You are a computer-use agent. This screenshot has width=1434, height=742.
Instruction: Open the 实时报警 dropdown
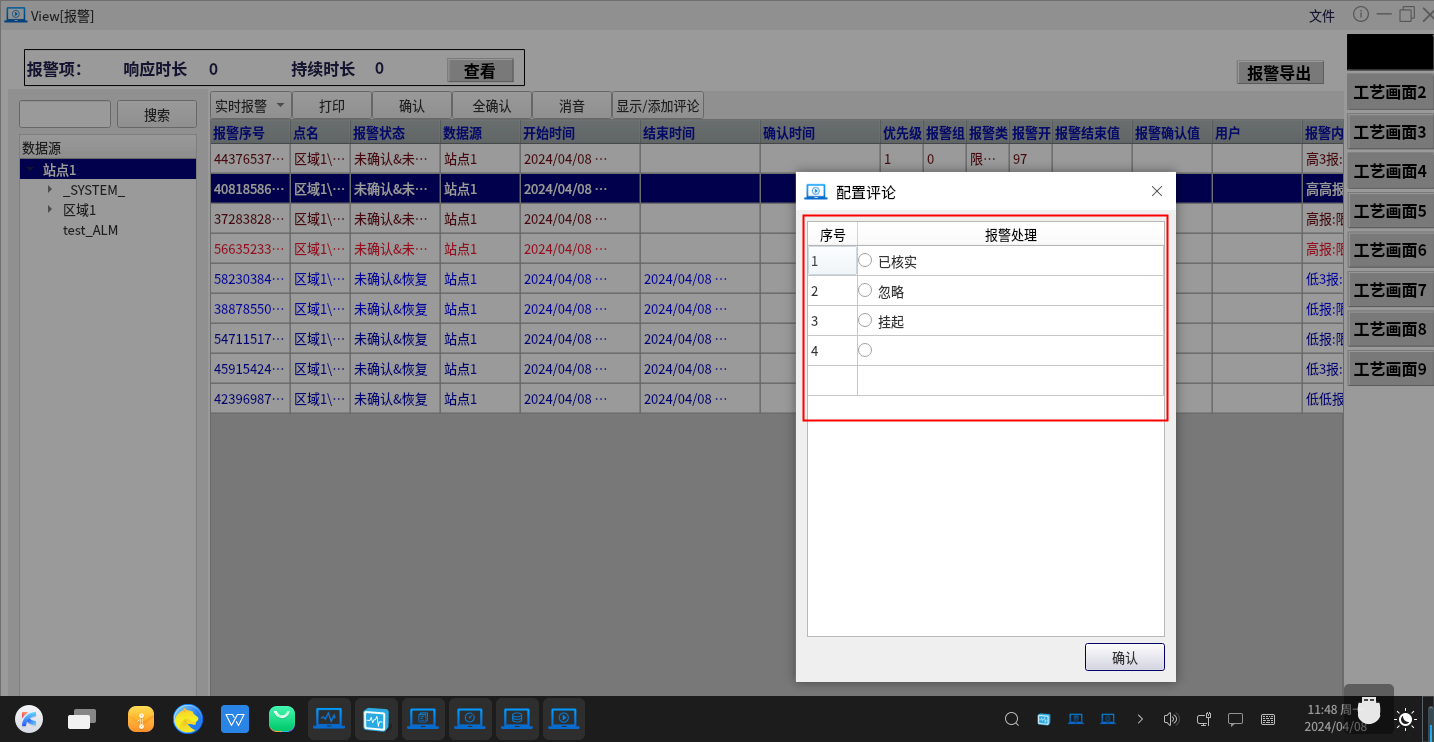[x=250, y=105]
